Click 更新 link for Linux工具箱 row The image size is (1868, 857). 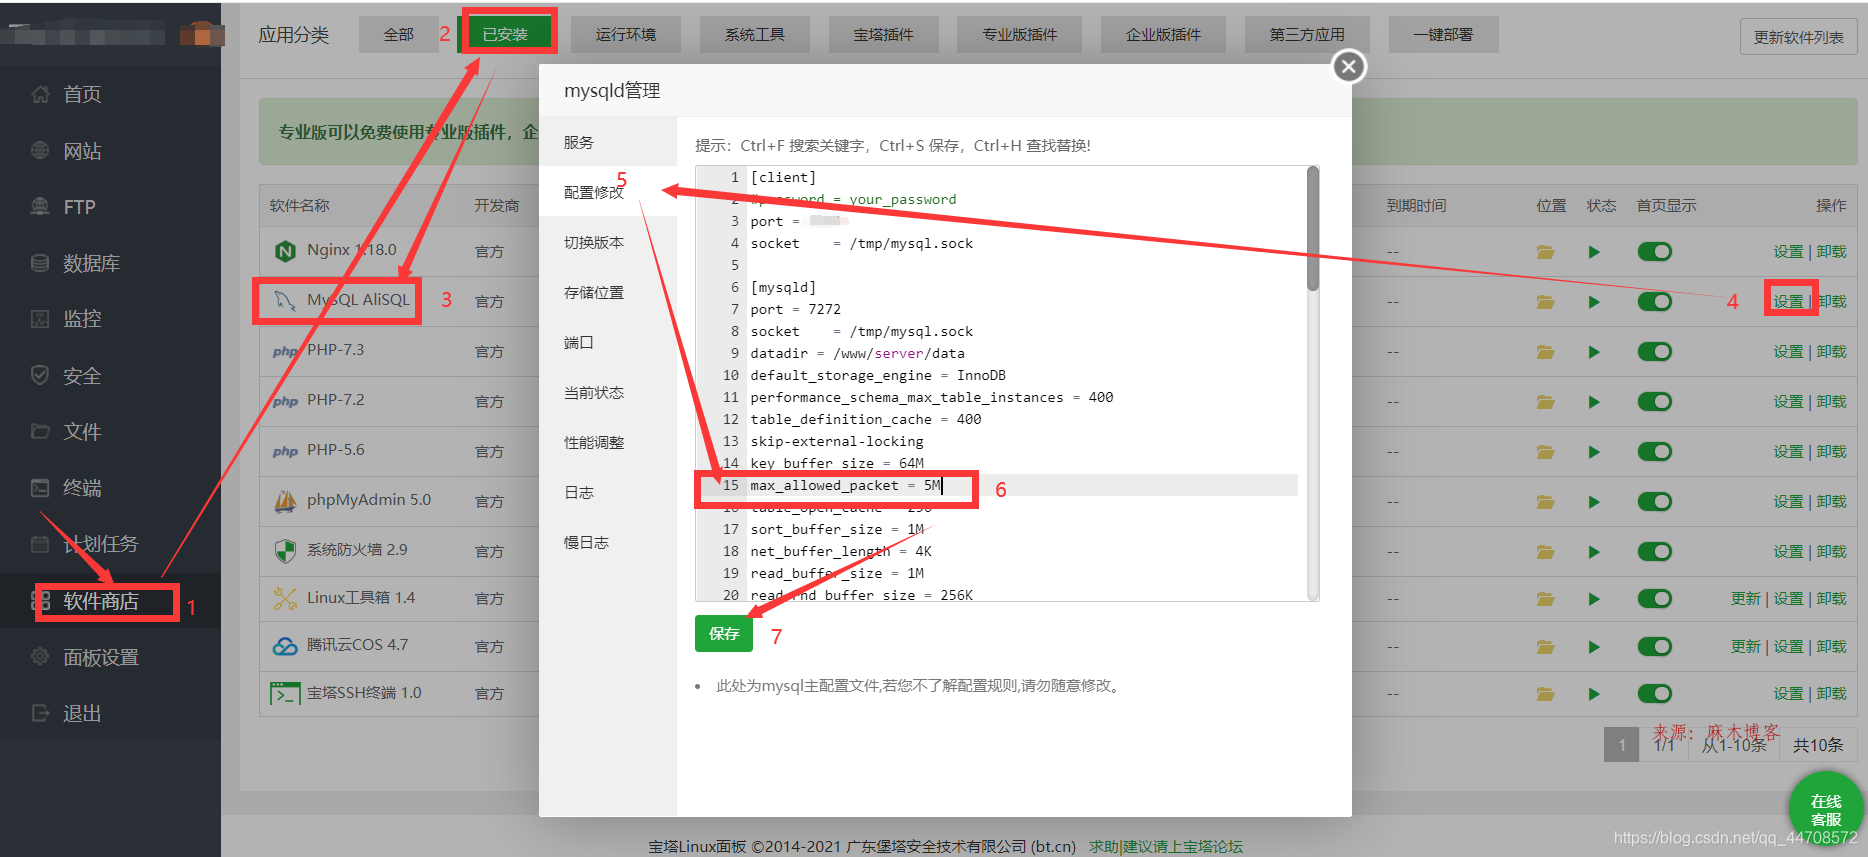(x=1746, y=599)
